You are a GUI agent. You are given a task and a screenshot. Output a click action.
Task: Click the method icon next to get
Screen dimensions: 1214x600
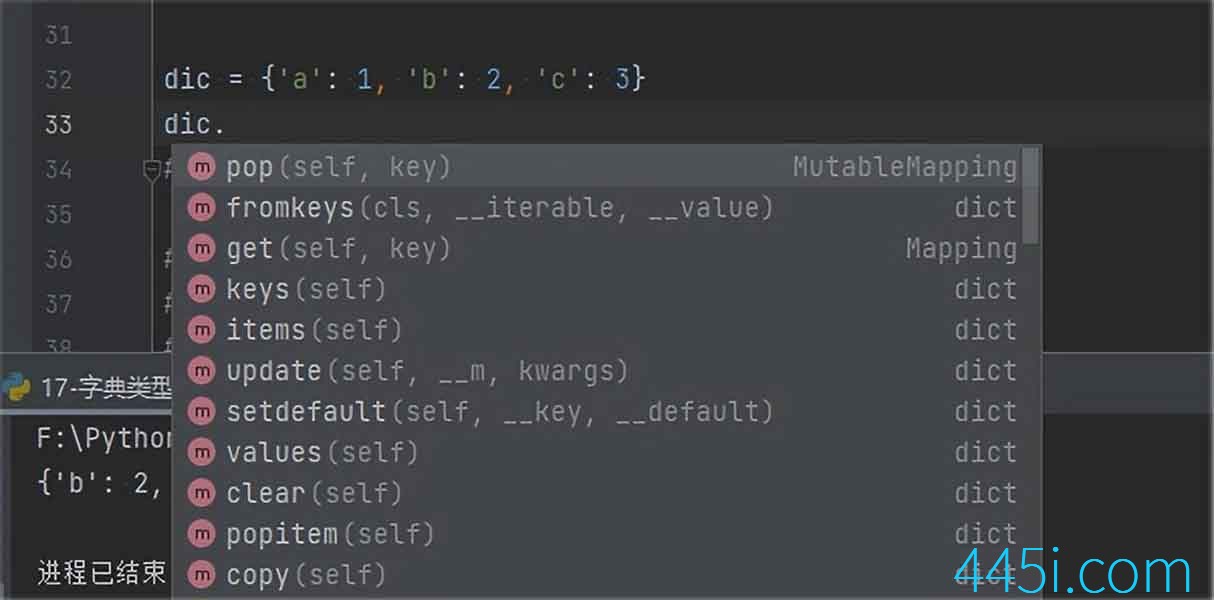point(201,249)
